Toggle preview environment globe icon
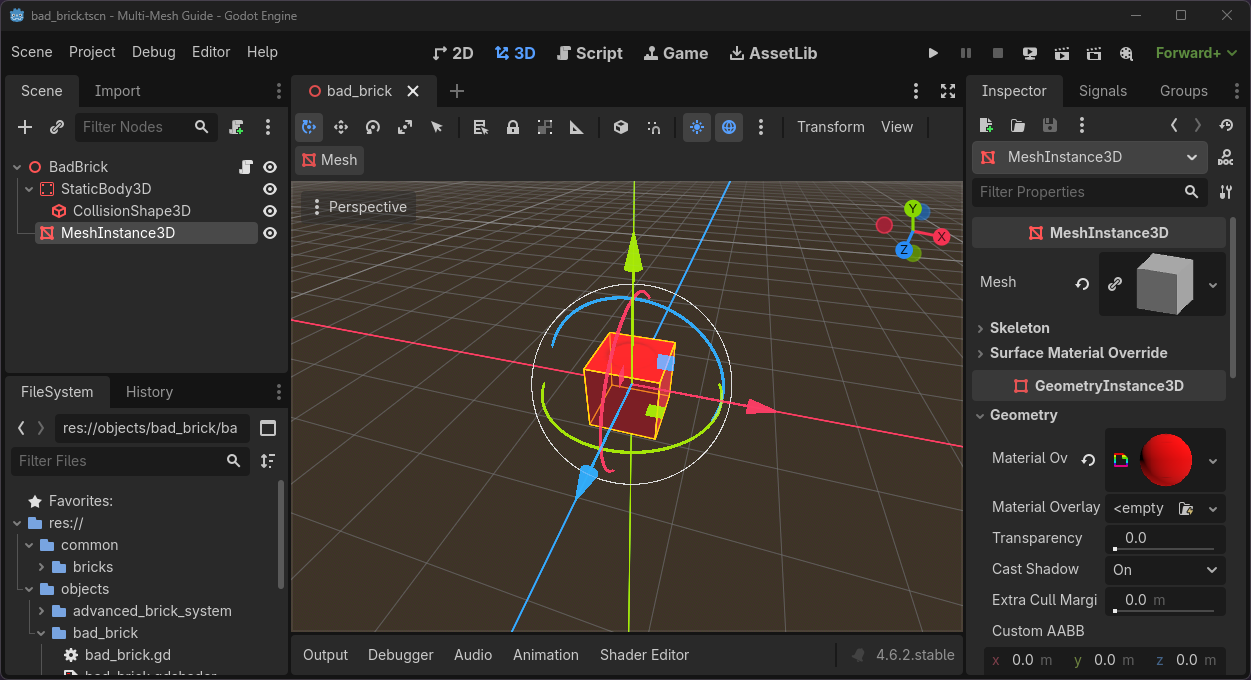Image resolution: width=1251 pixels, height=680 pixels. 729,127
